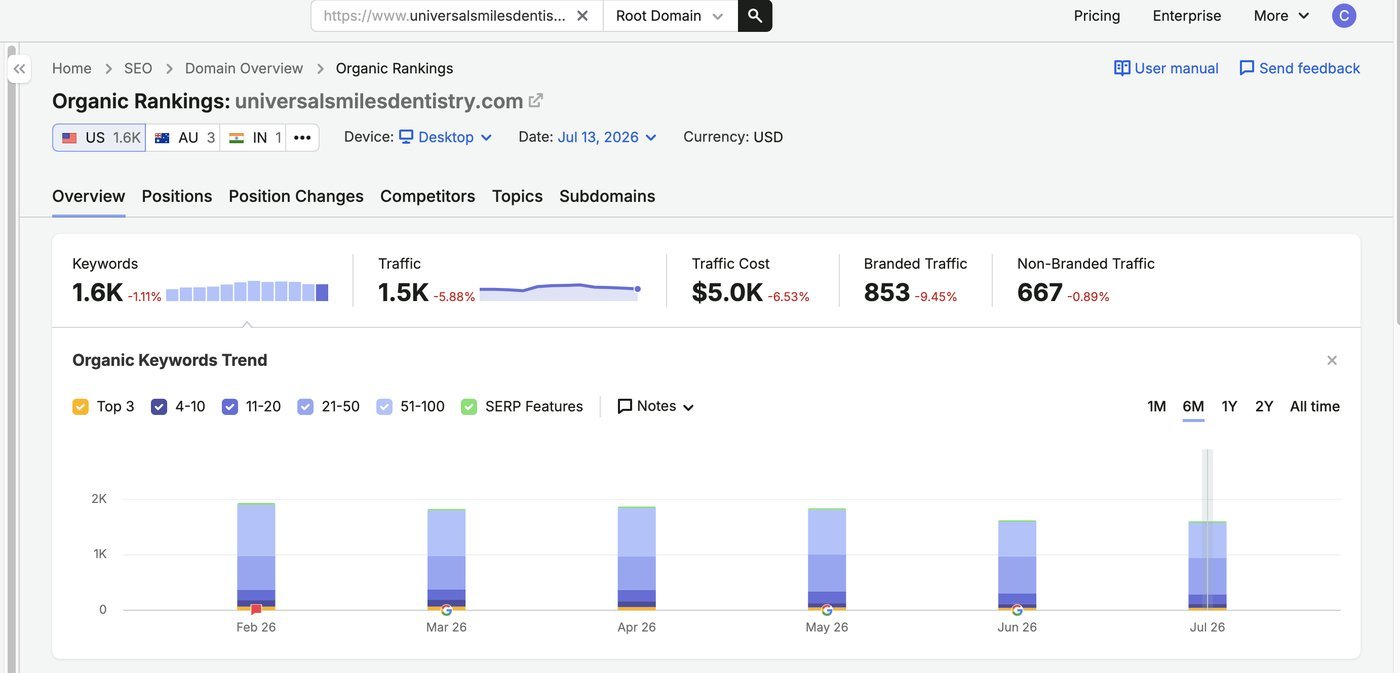Open more country databases ellipsis
Viewport: 1400px width, 673px height.
[x=302, y=137]
